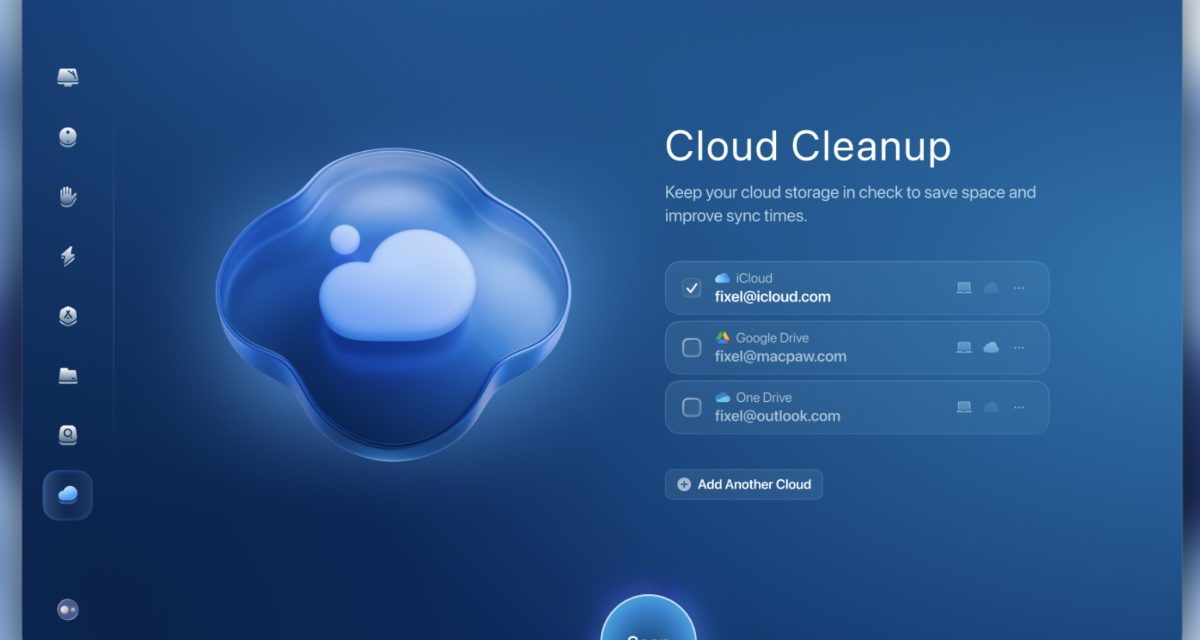Open the assistant icon at sidebar bottom
Image resolution: width=1200 pixels, height=640 pixels.
click(68, 609)
